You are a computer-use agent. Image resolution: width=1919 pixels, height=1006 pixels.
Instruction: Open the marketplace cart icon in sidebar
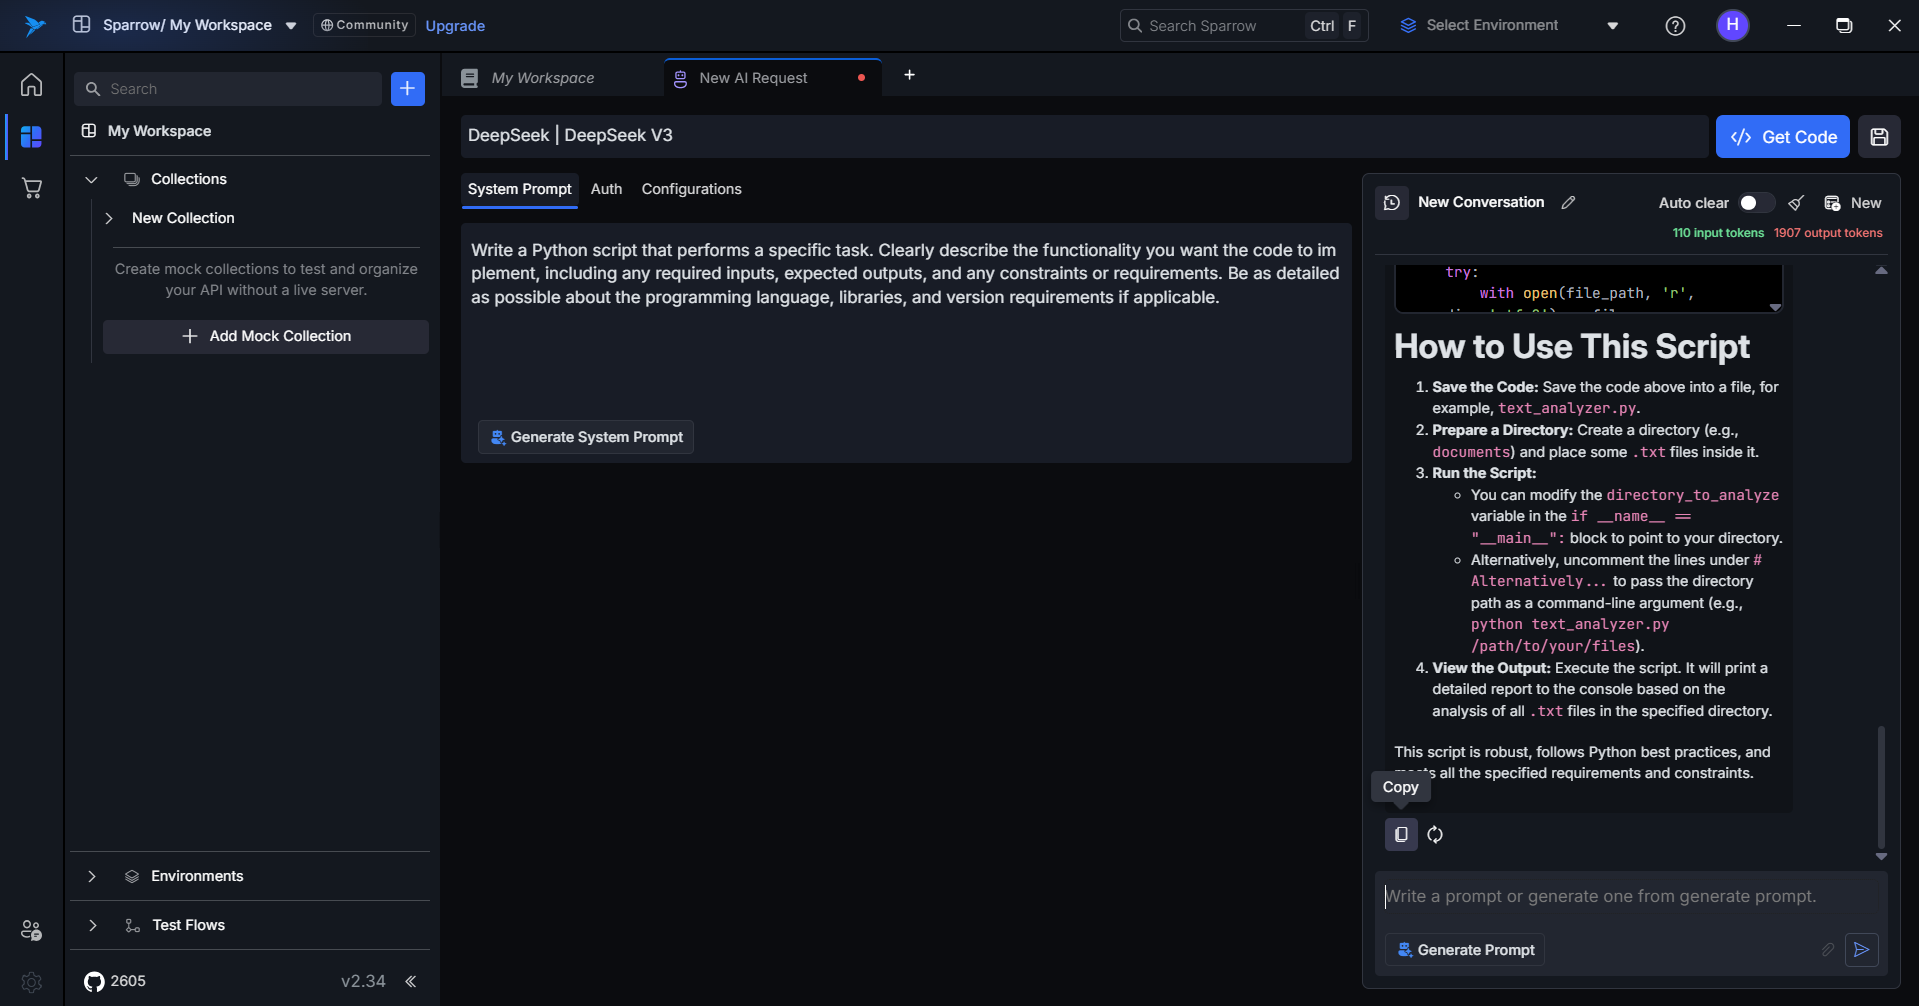click(32, 188)
